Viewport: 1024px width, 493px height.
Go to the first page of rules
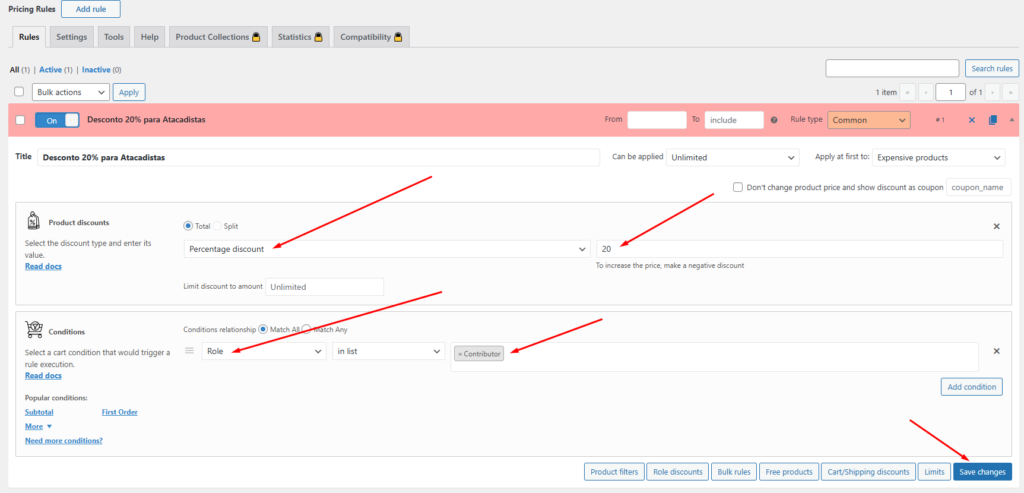point(907,92)
